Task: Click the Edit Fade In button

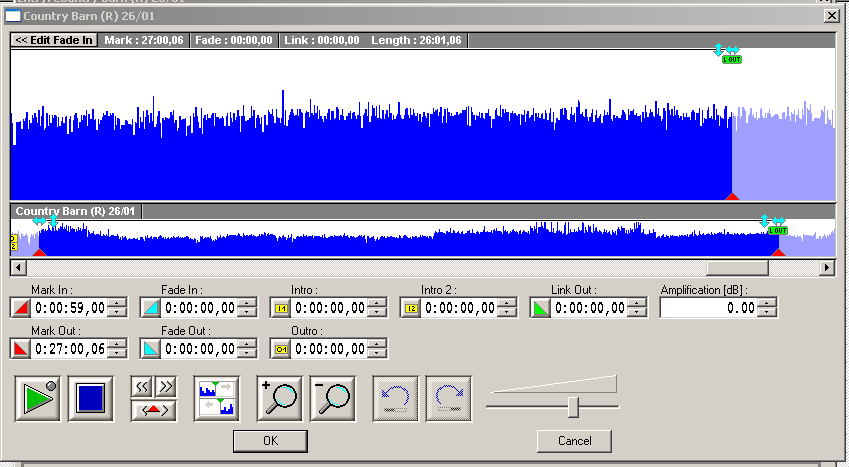Action: tap(54, 40)
